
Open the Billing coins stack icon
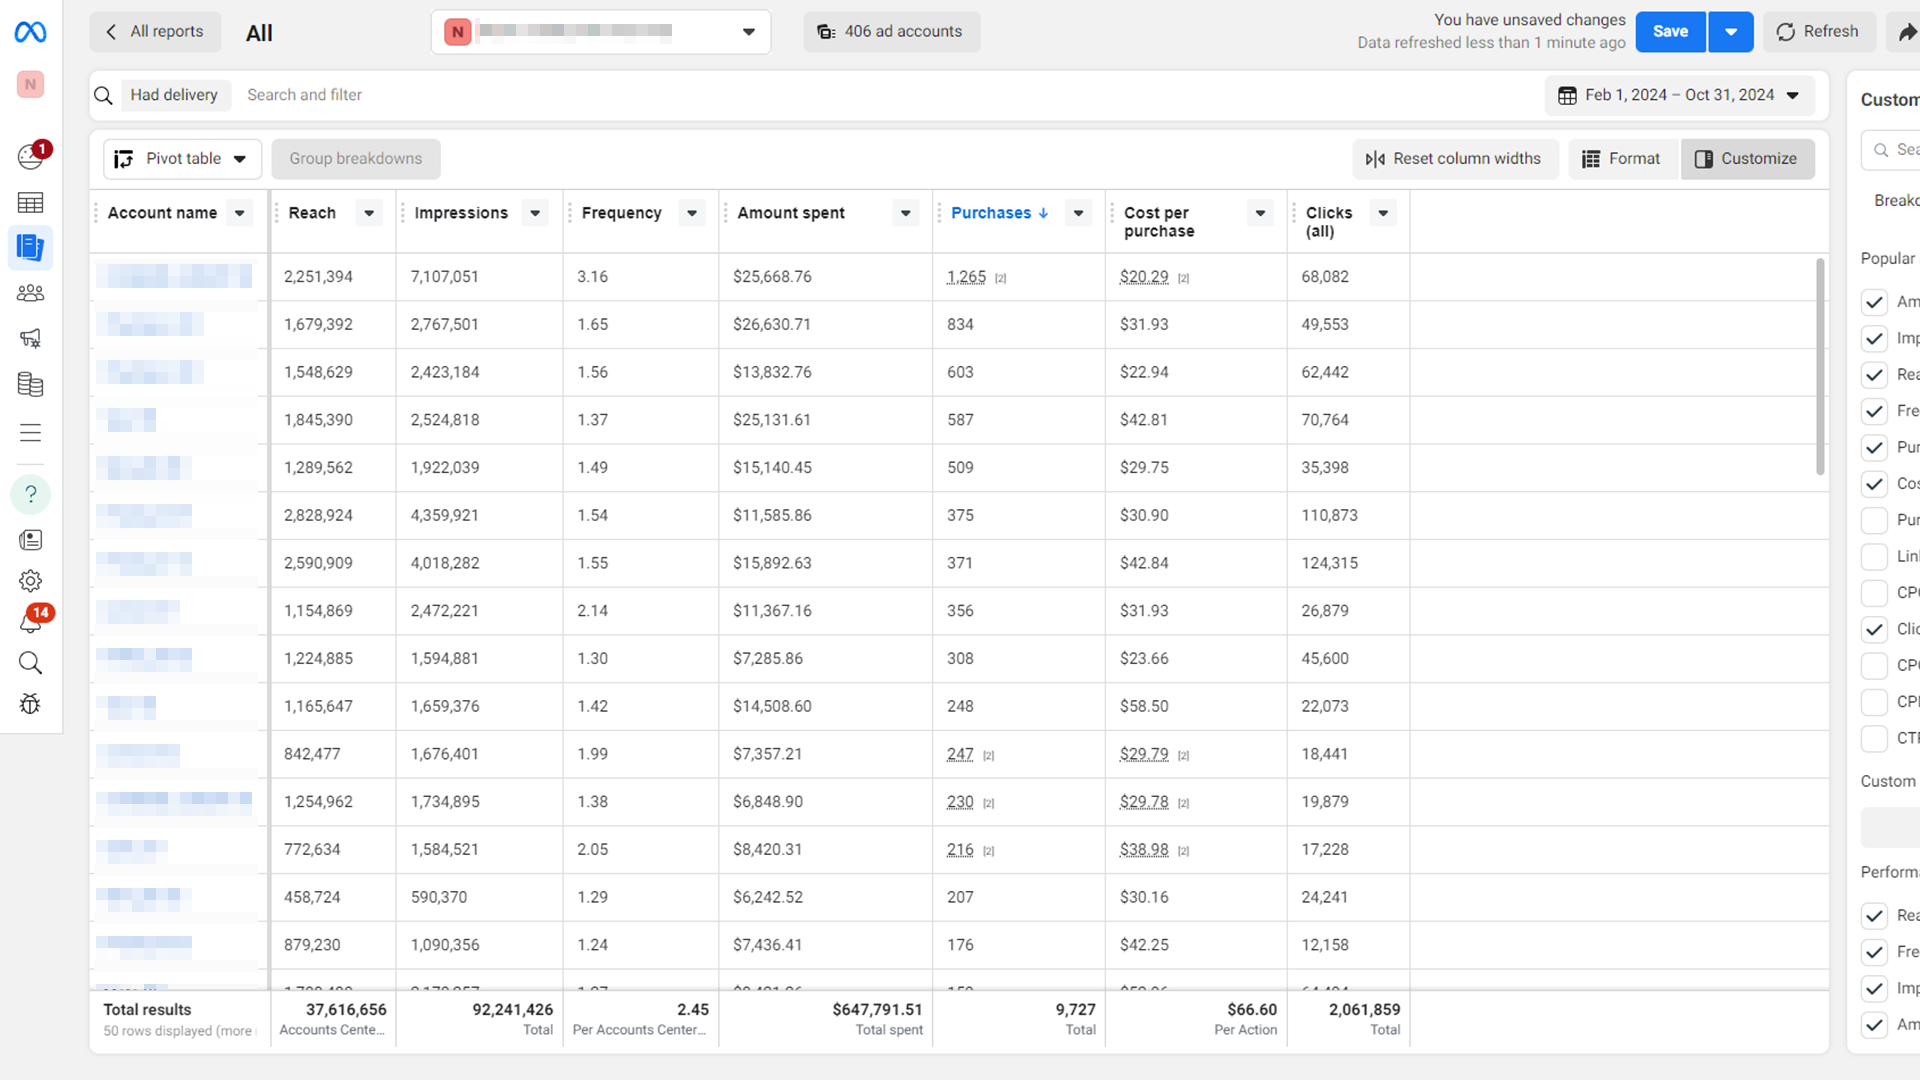(x=30, y=384)
